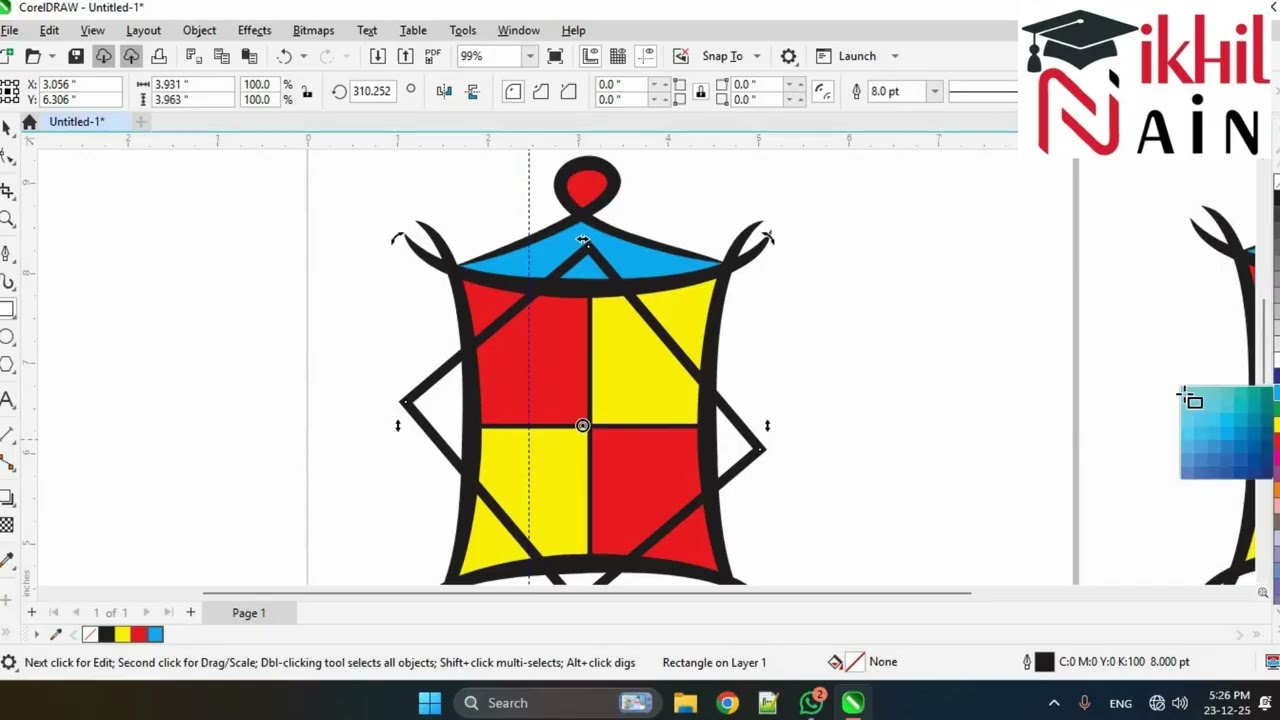This screenshot has width=1280, height=720.
Task: Select the Polygon tool
Action: click(7, 366)
